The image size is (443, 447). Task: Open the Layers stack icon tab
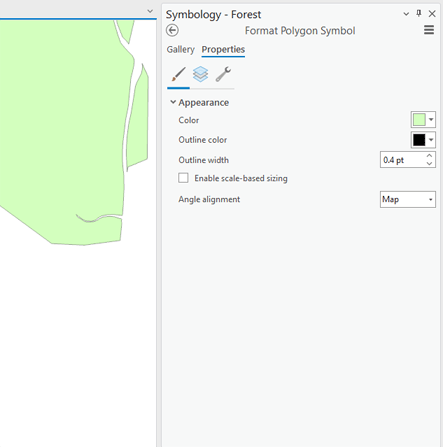coord(200,74)
